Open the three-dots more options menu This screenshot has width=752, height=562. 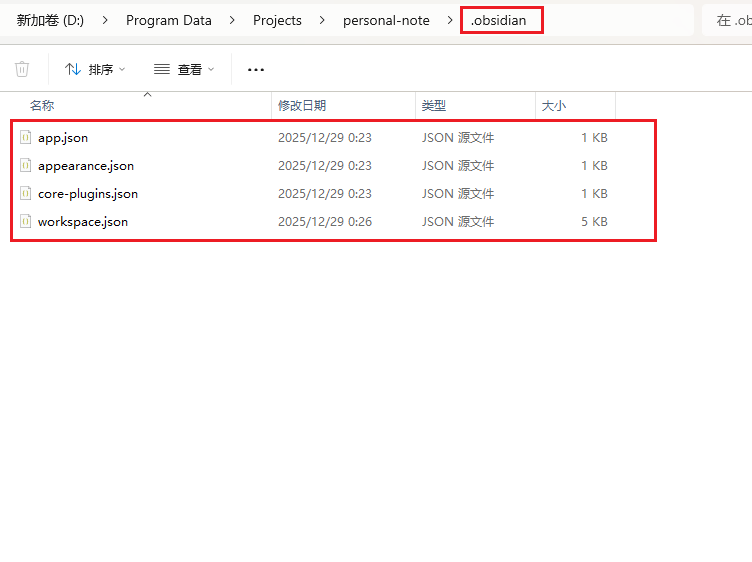(256, 69)
